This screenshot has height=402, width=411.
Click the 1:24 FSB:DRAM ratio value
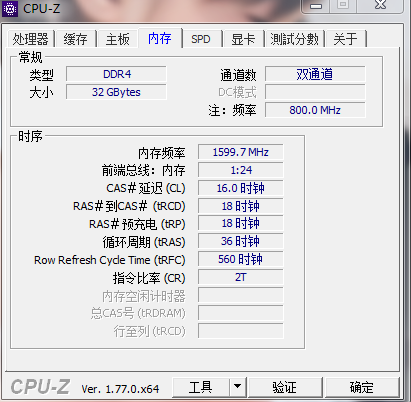[241, 170]
